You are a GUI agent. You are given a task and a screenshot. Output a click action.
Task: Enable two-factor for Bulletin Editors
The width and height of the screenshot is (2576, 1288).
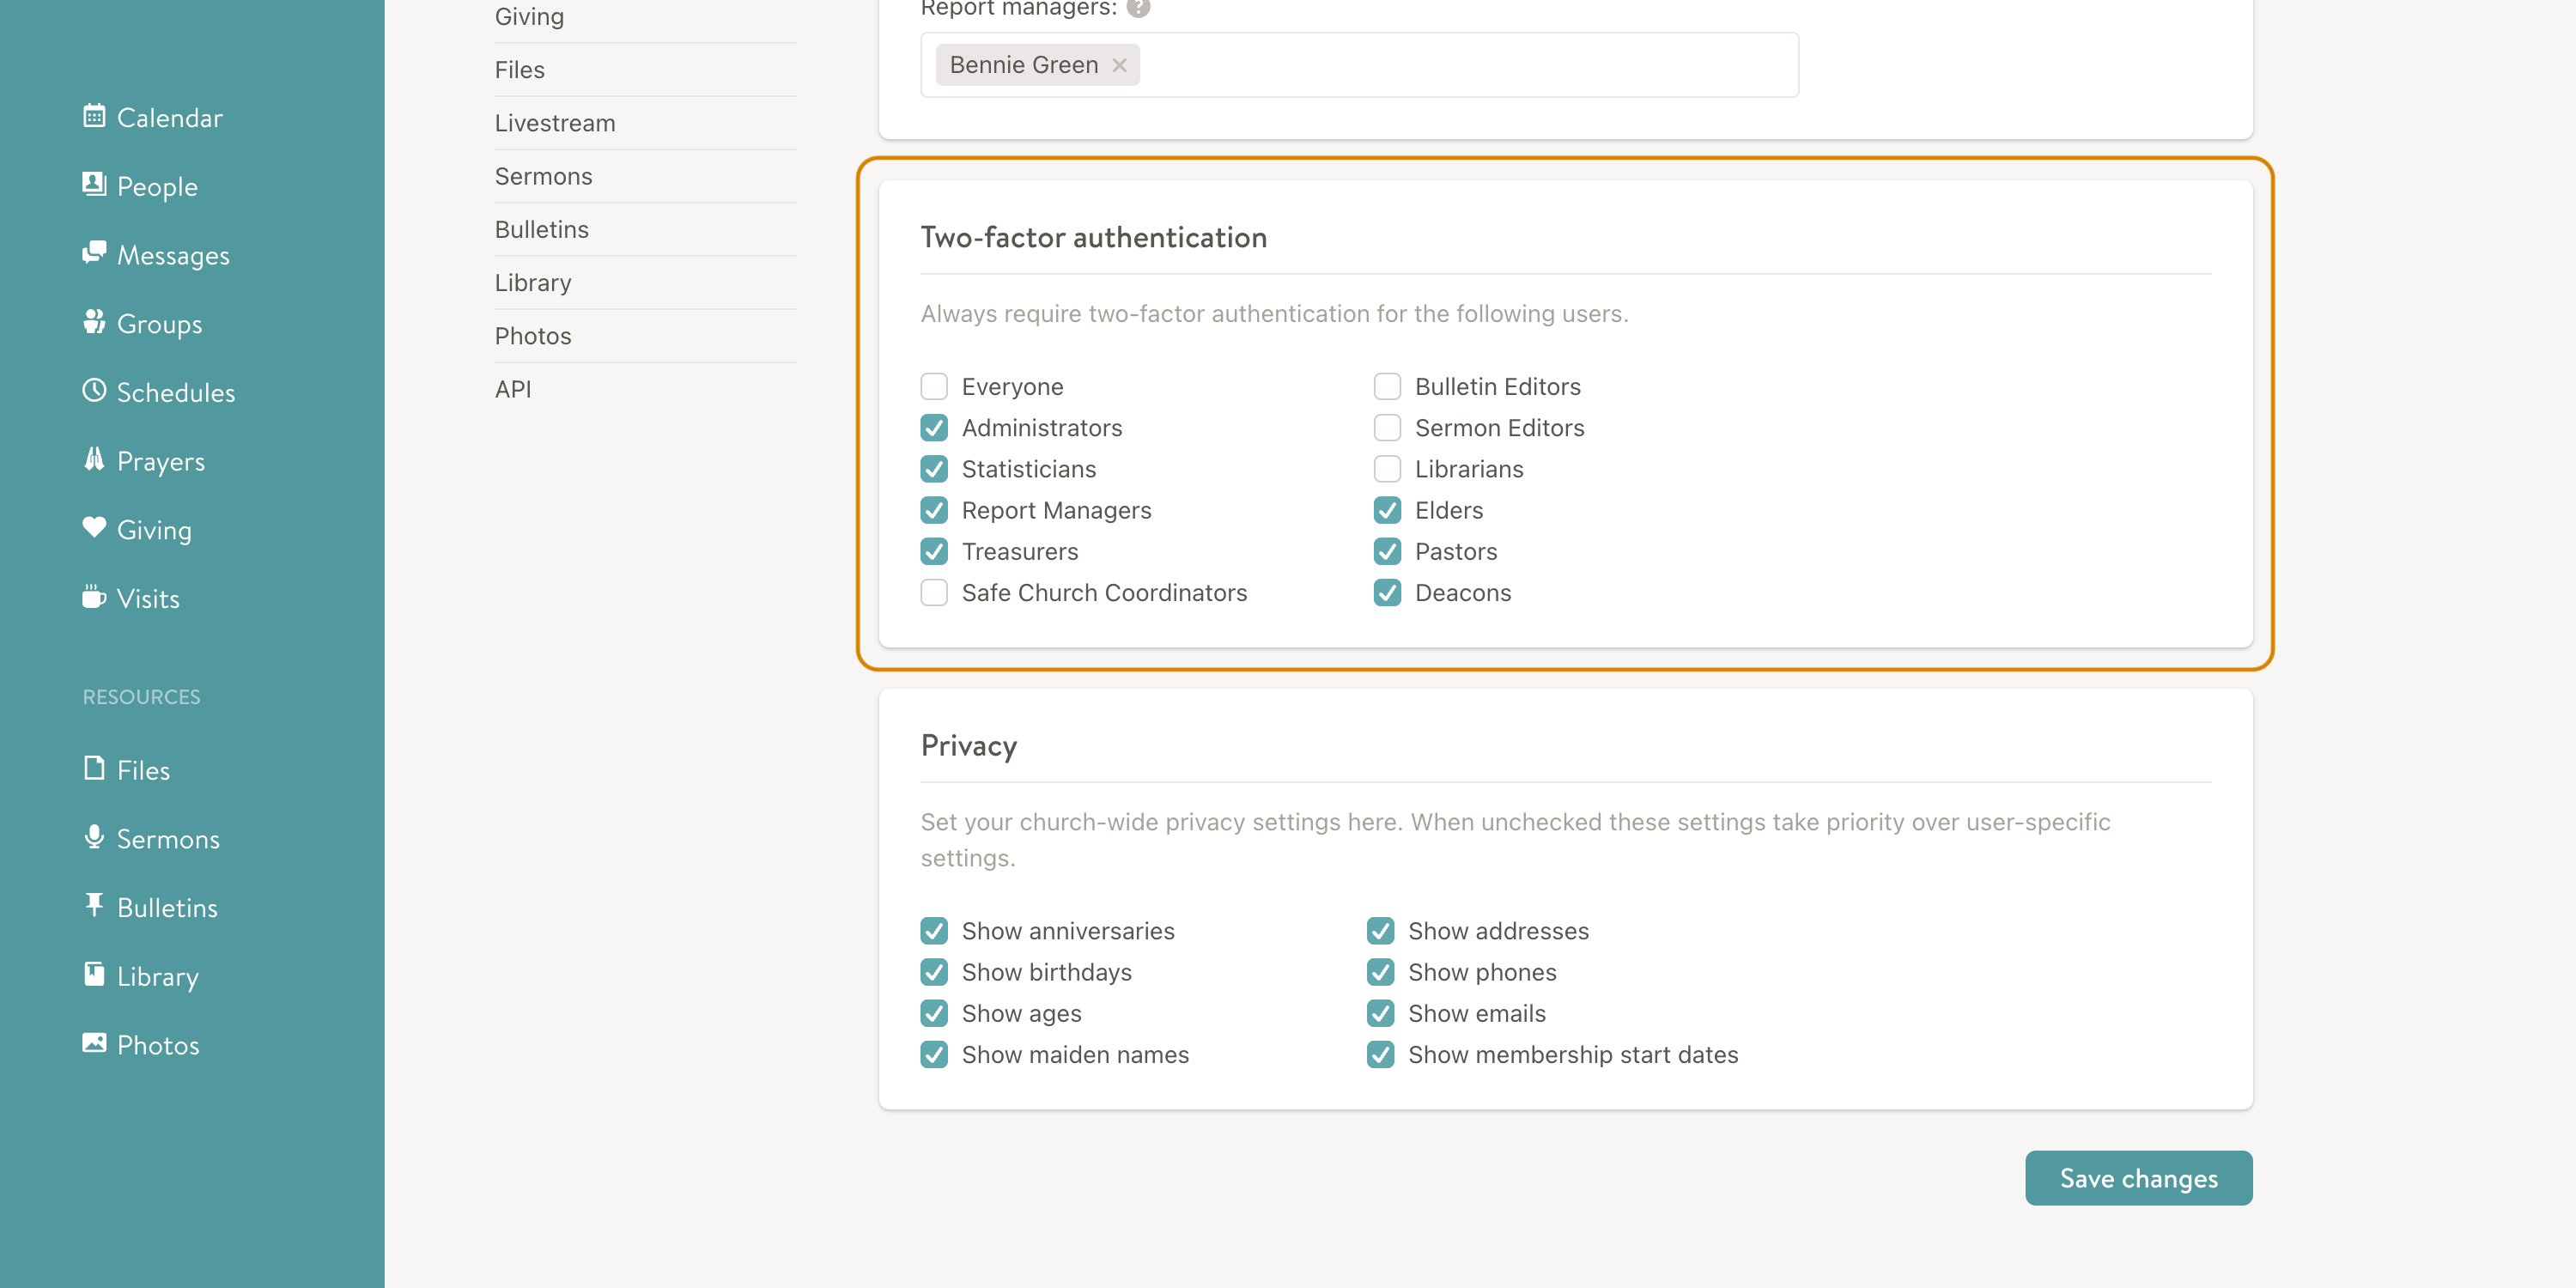pos(1387,386)
